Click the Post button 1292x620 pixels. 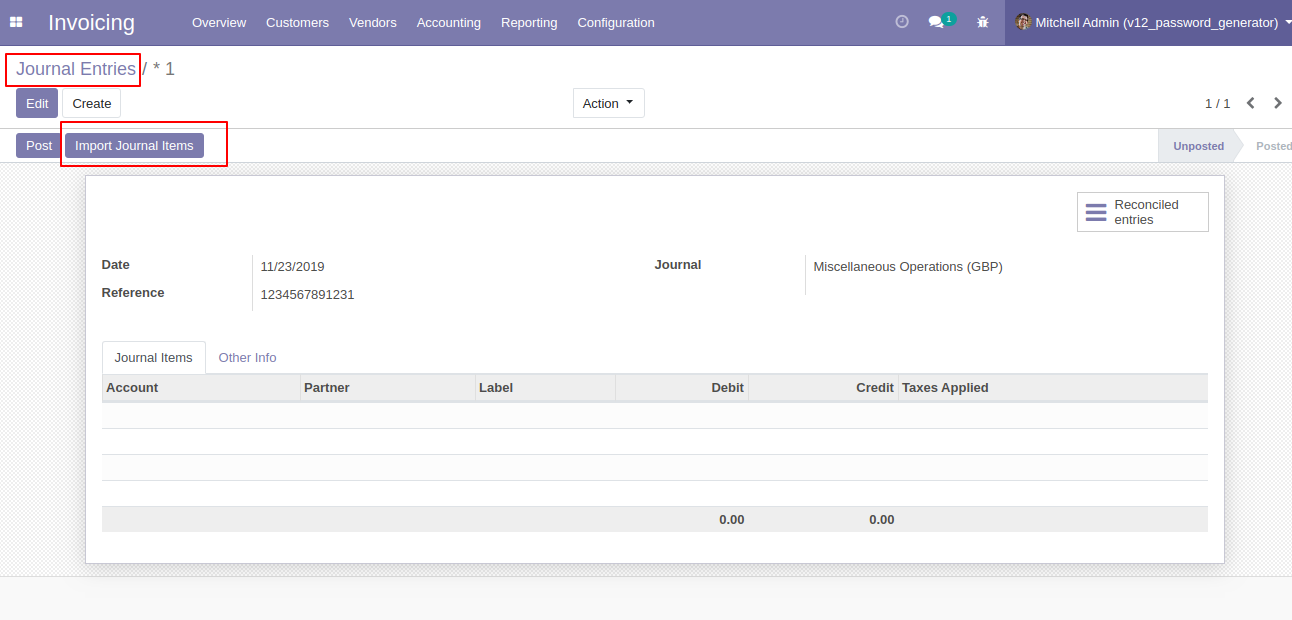point(39,145)
